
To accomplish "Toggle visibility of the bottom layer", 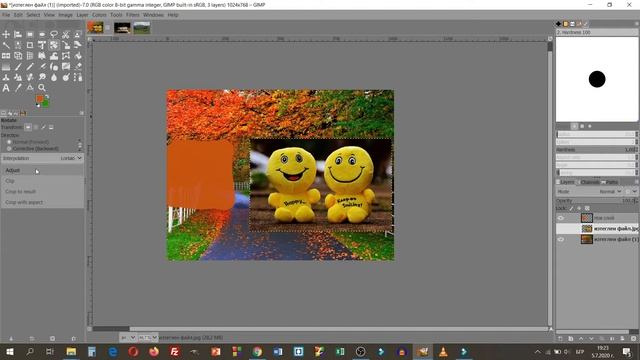I will point(560,239).
